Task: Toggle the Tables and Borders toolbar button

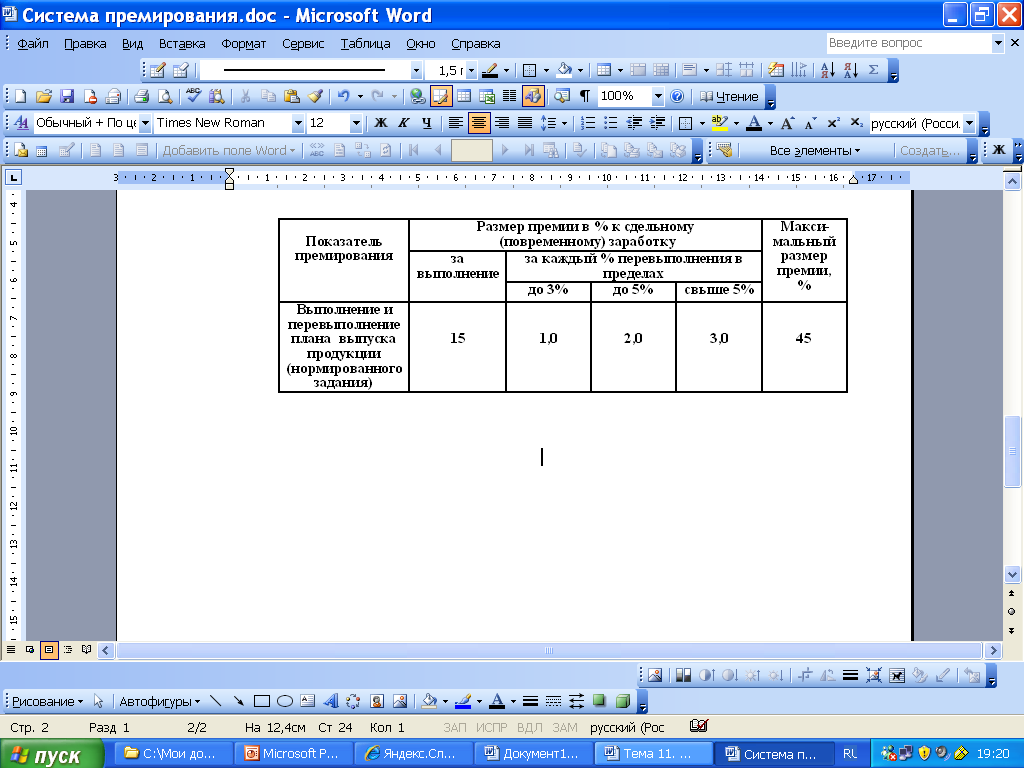Action: point(441,97)
